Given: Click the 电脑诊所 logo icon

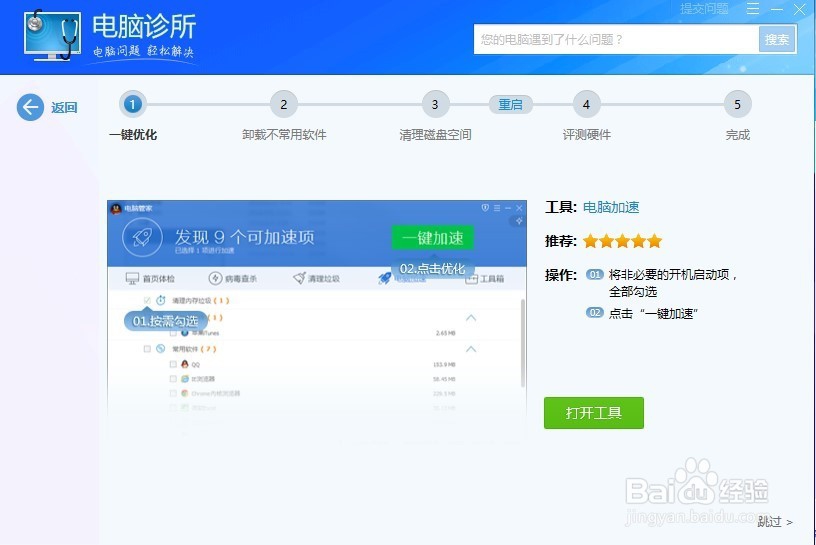Looking at the screenshot, I should [x=53, y=35].
